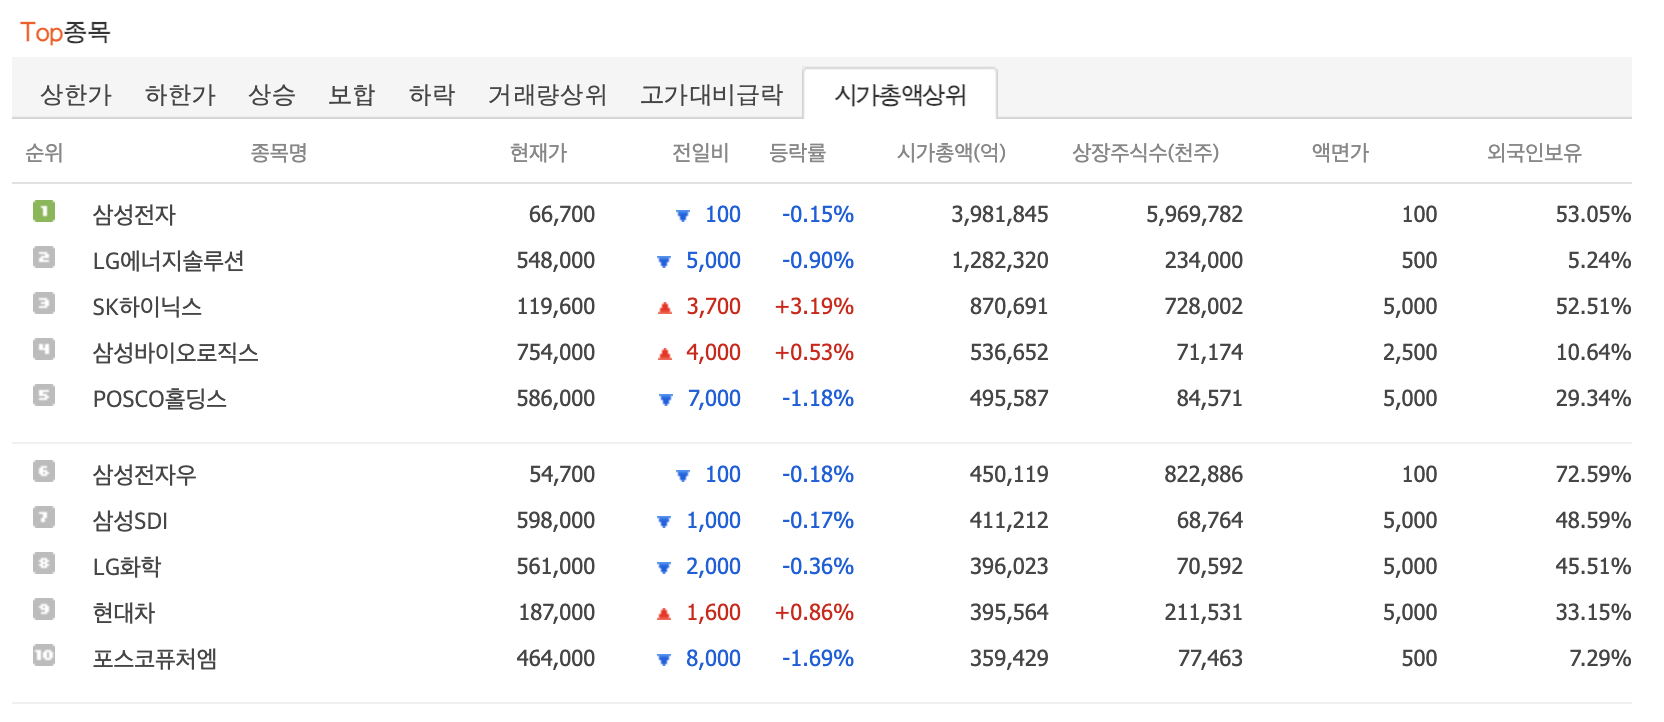Click the 시가총액(억) column header

click(951, 153)
